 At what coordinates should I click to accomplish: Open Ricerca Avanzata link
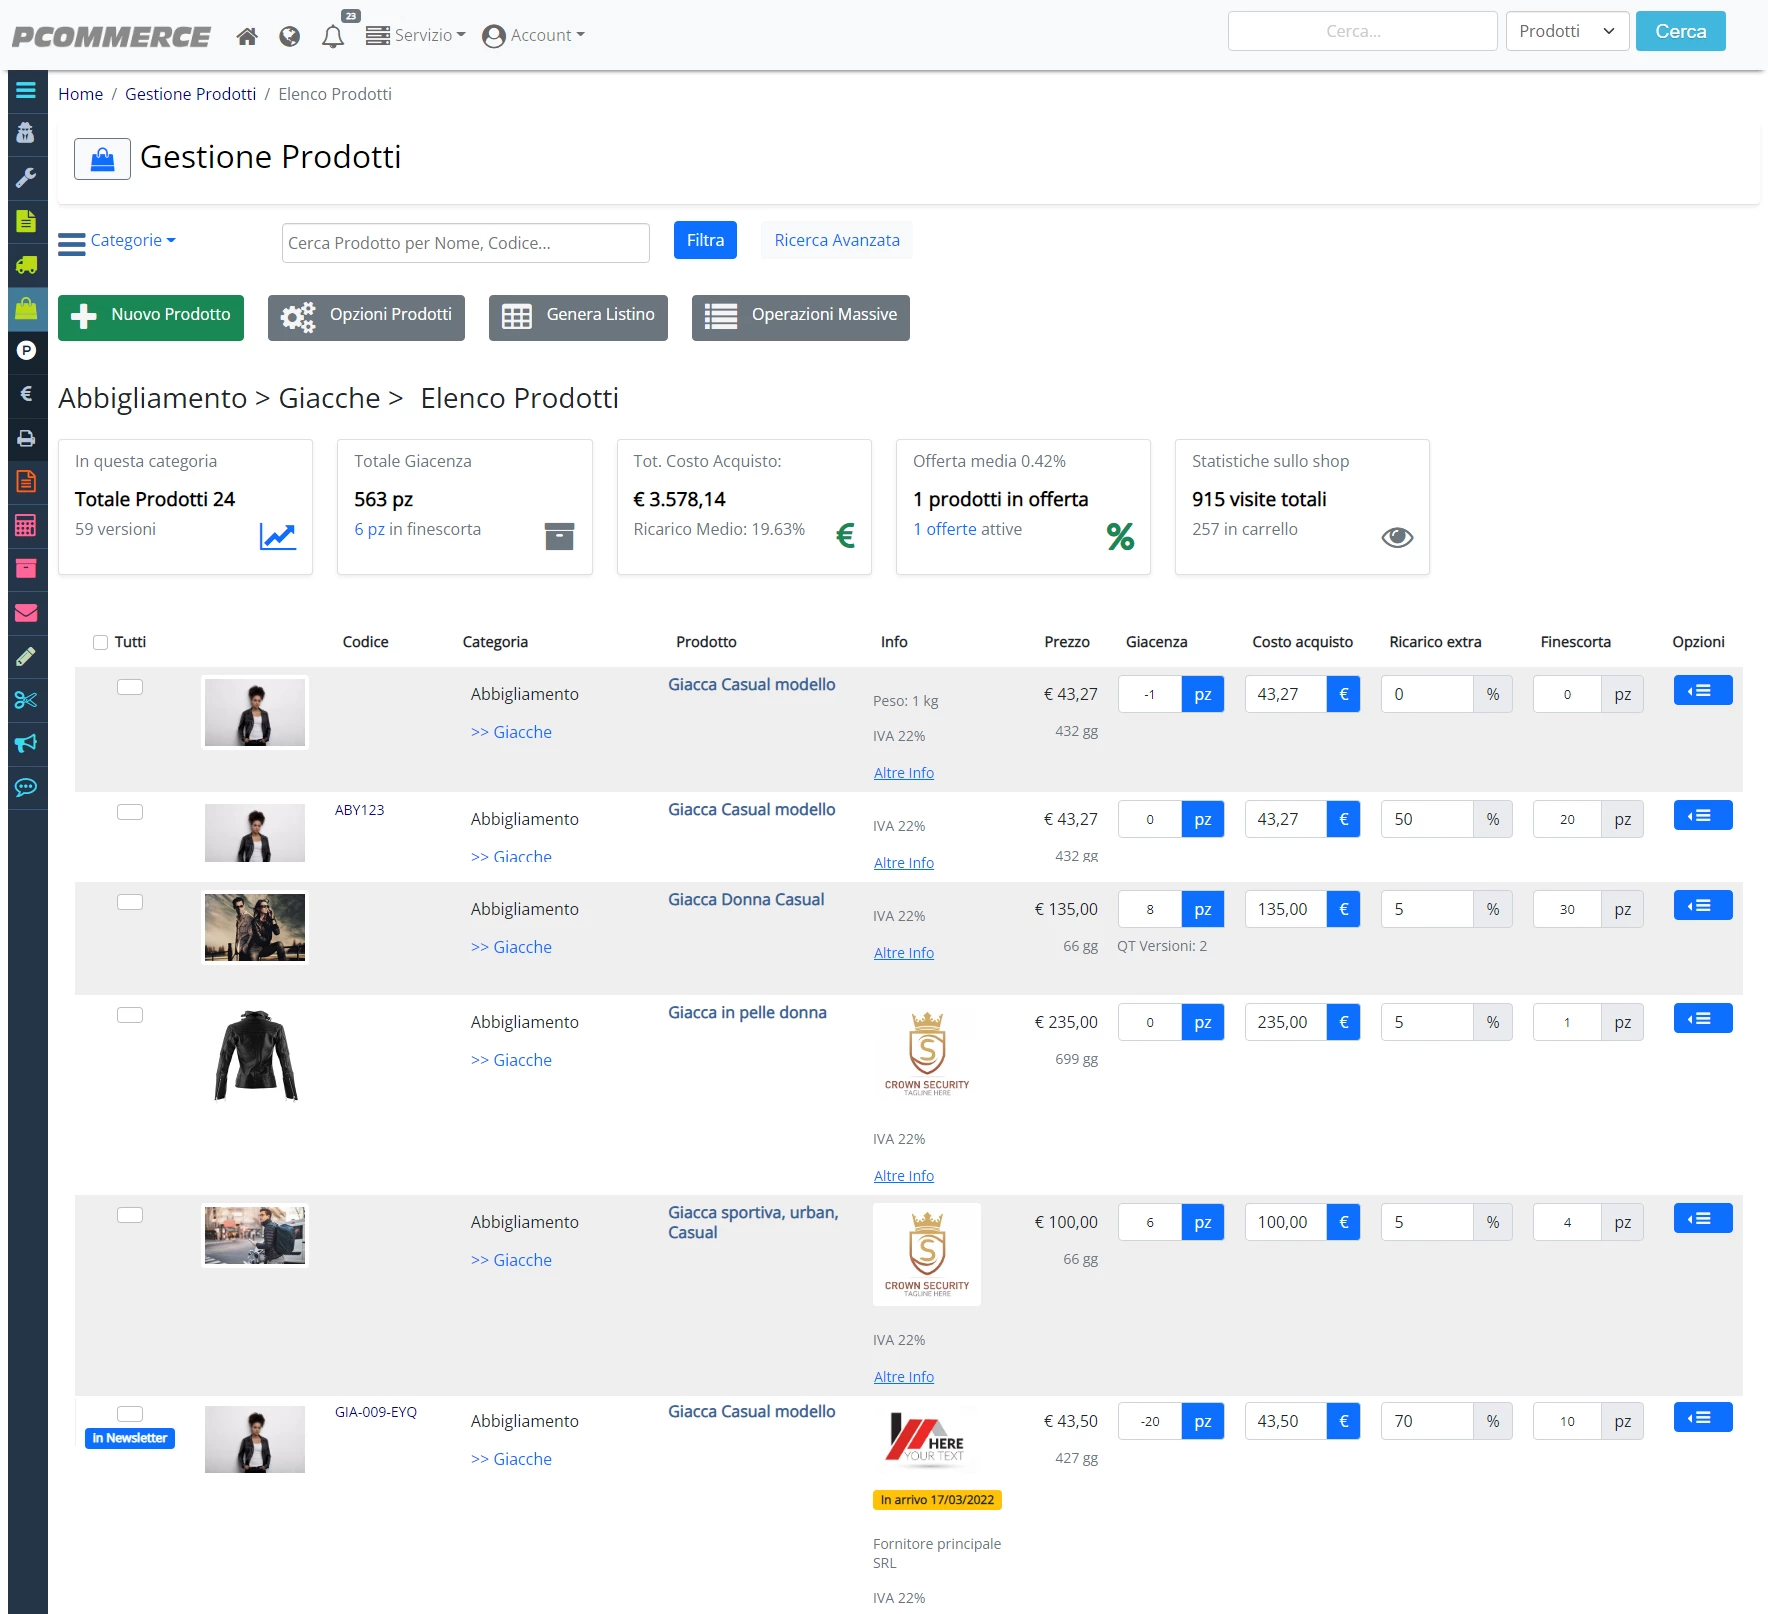pos(837,240)
